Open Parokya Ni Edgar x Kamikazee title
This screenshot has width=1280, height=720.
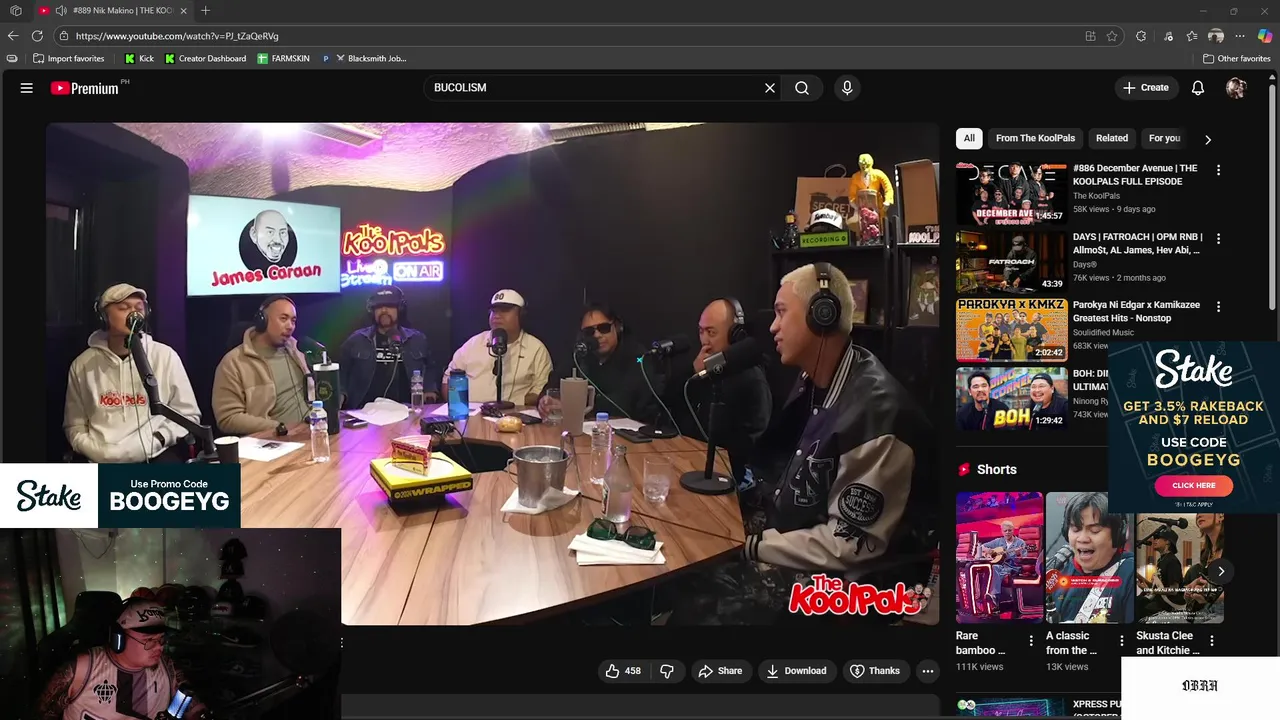coord(1136,311)
